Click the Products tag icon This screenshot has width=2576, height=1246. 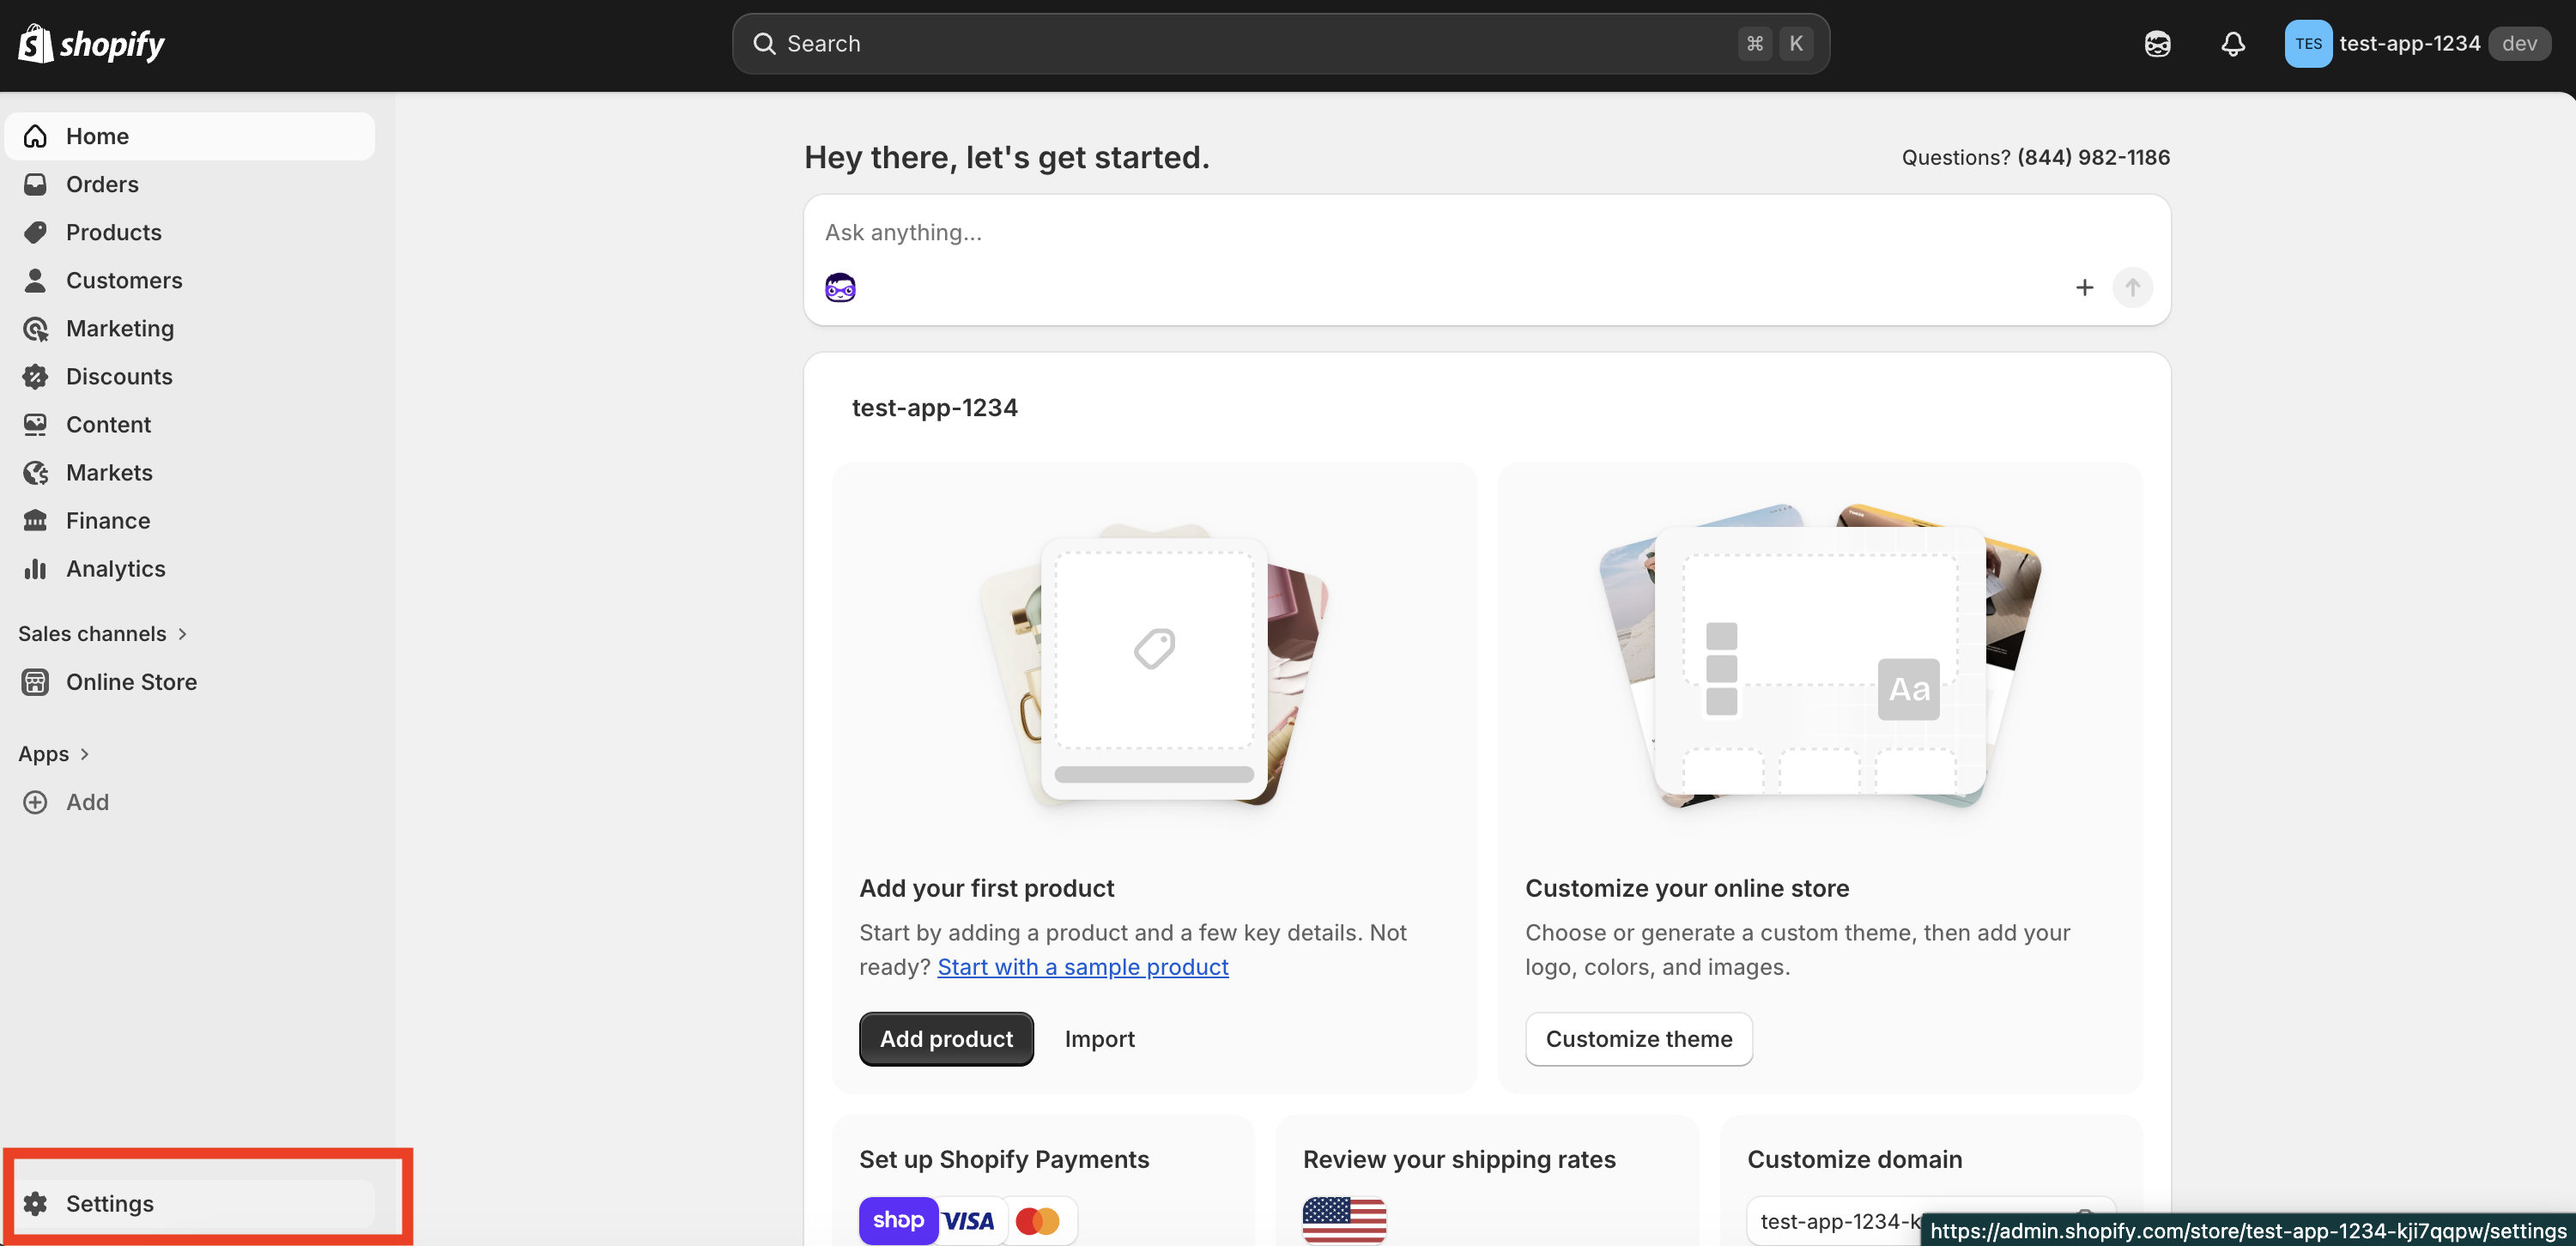(36, 232)
